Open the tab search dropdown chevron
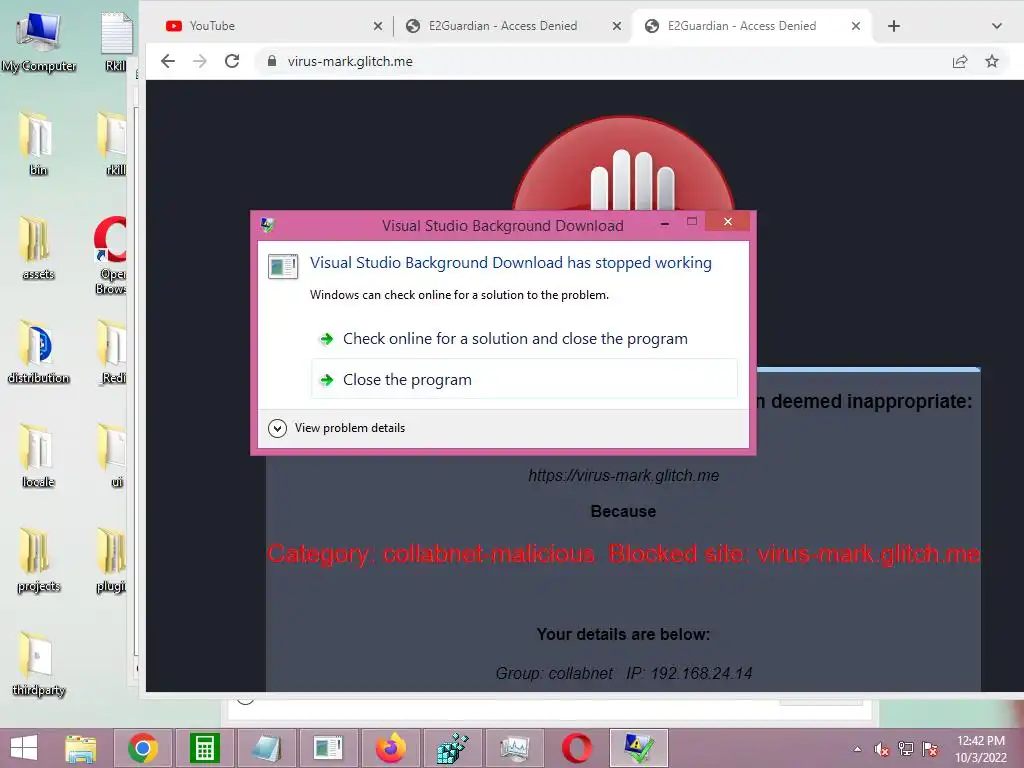Screen dimensions: 1024x768 pyautogui.click(x=997, y=26)
